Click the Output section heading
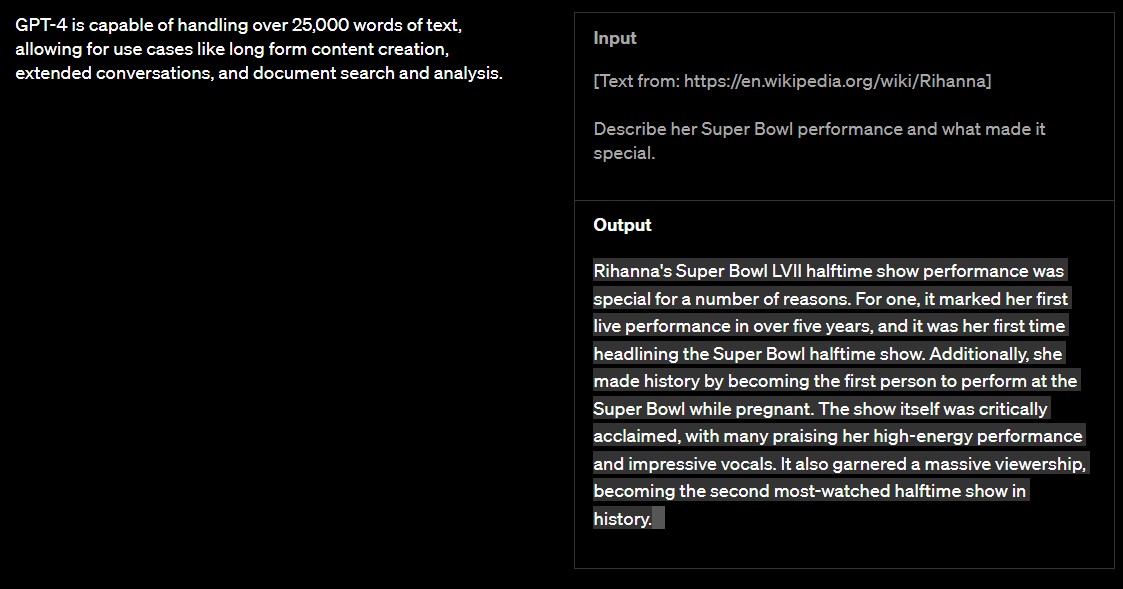This screenshot has height=589, width=1123. (622, 225)
